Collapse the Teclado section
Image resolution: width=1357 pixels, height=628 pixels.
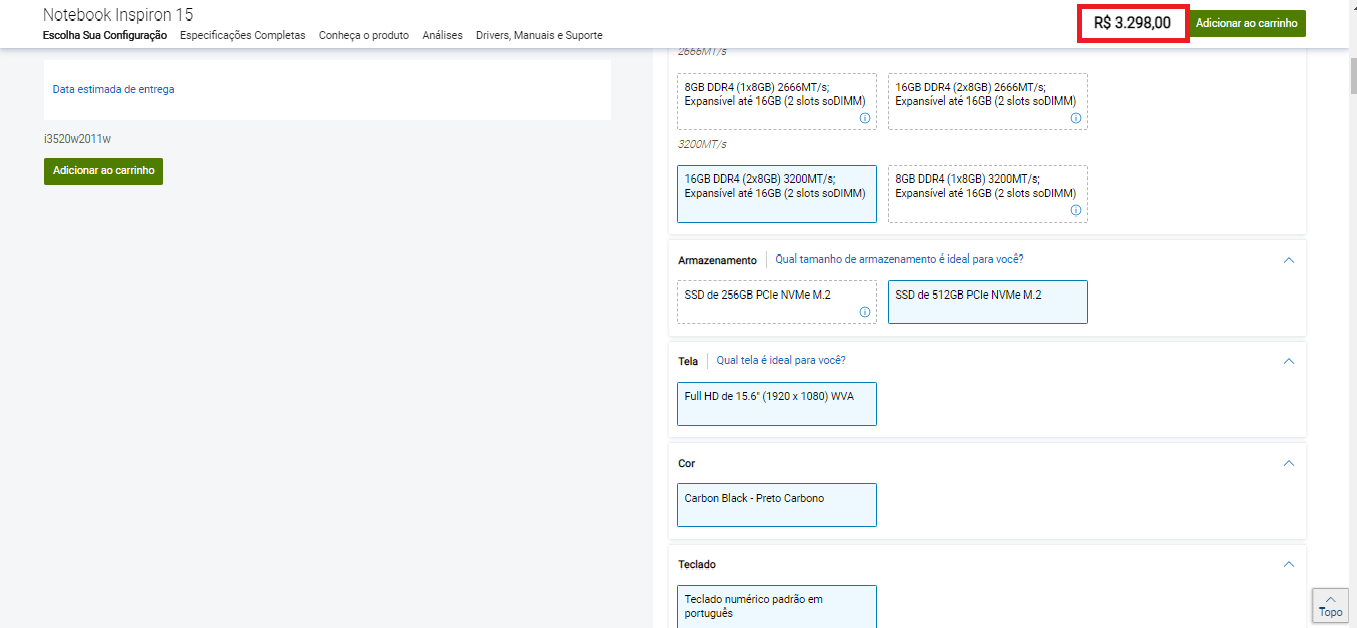pyautogui.click(x=1288, y=564)
